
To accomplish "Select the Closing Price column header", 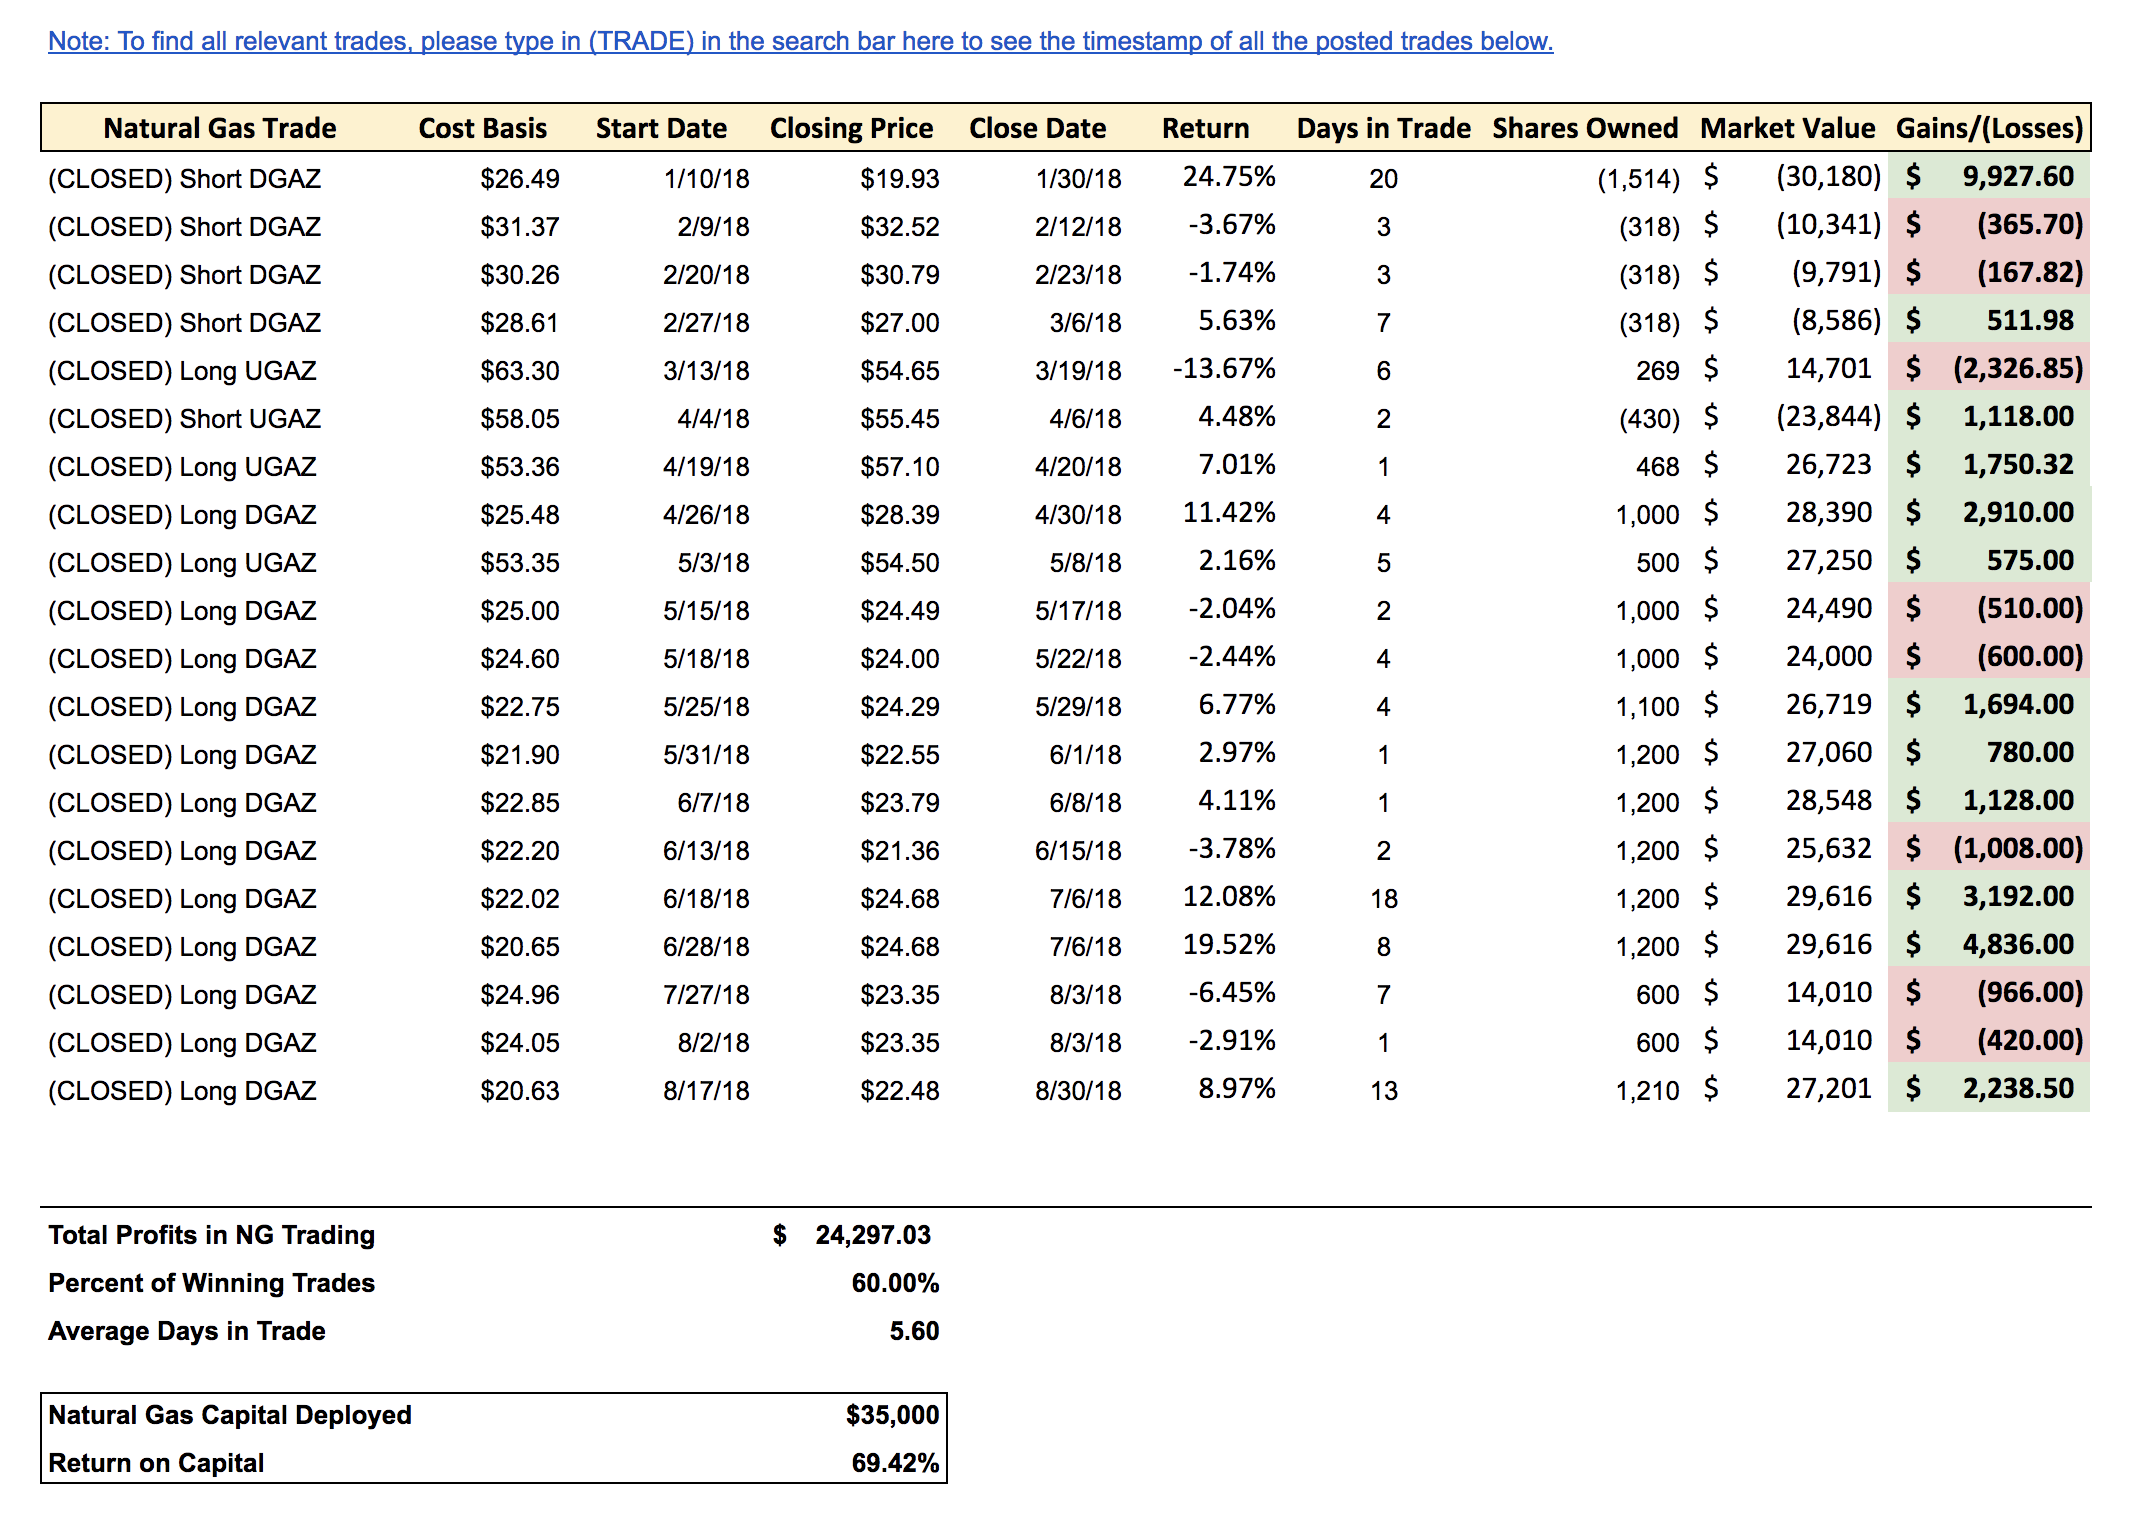I will [851, 128].
